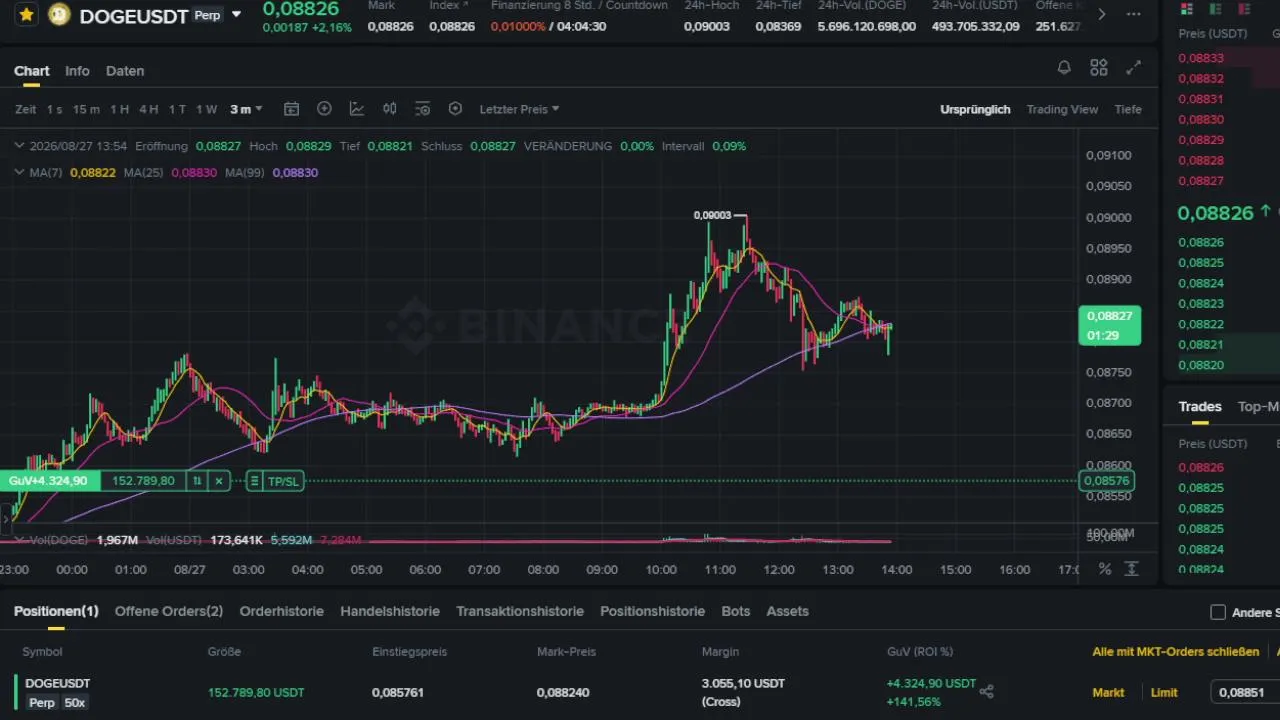Image resolution: width=1280 pixels, height=720 pixels.
Task: Open the technical indicators line chart icon
Action: click(357, 109)
